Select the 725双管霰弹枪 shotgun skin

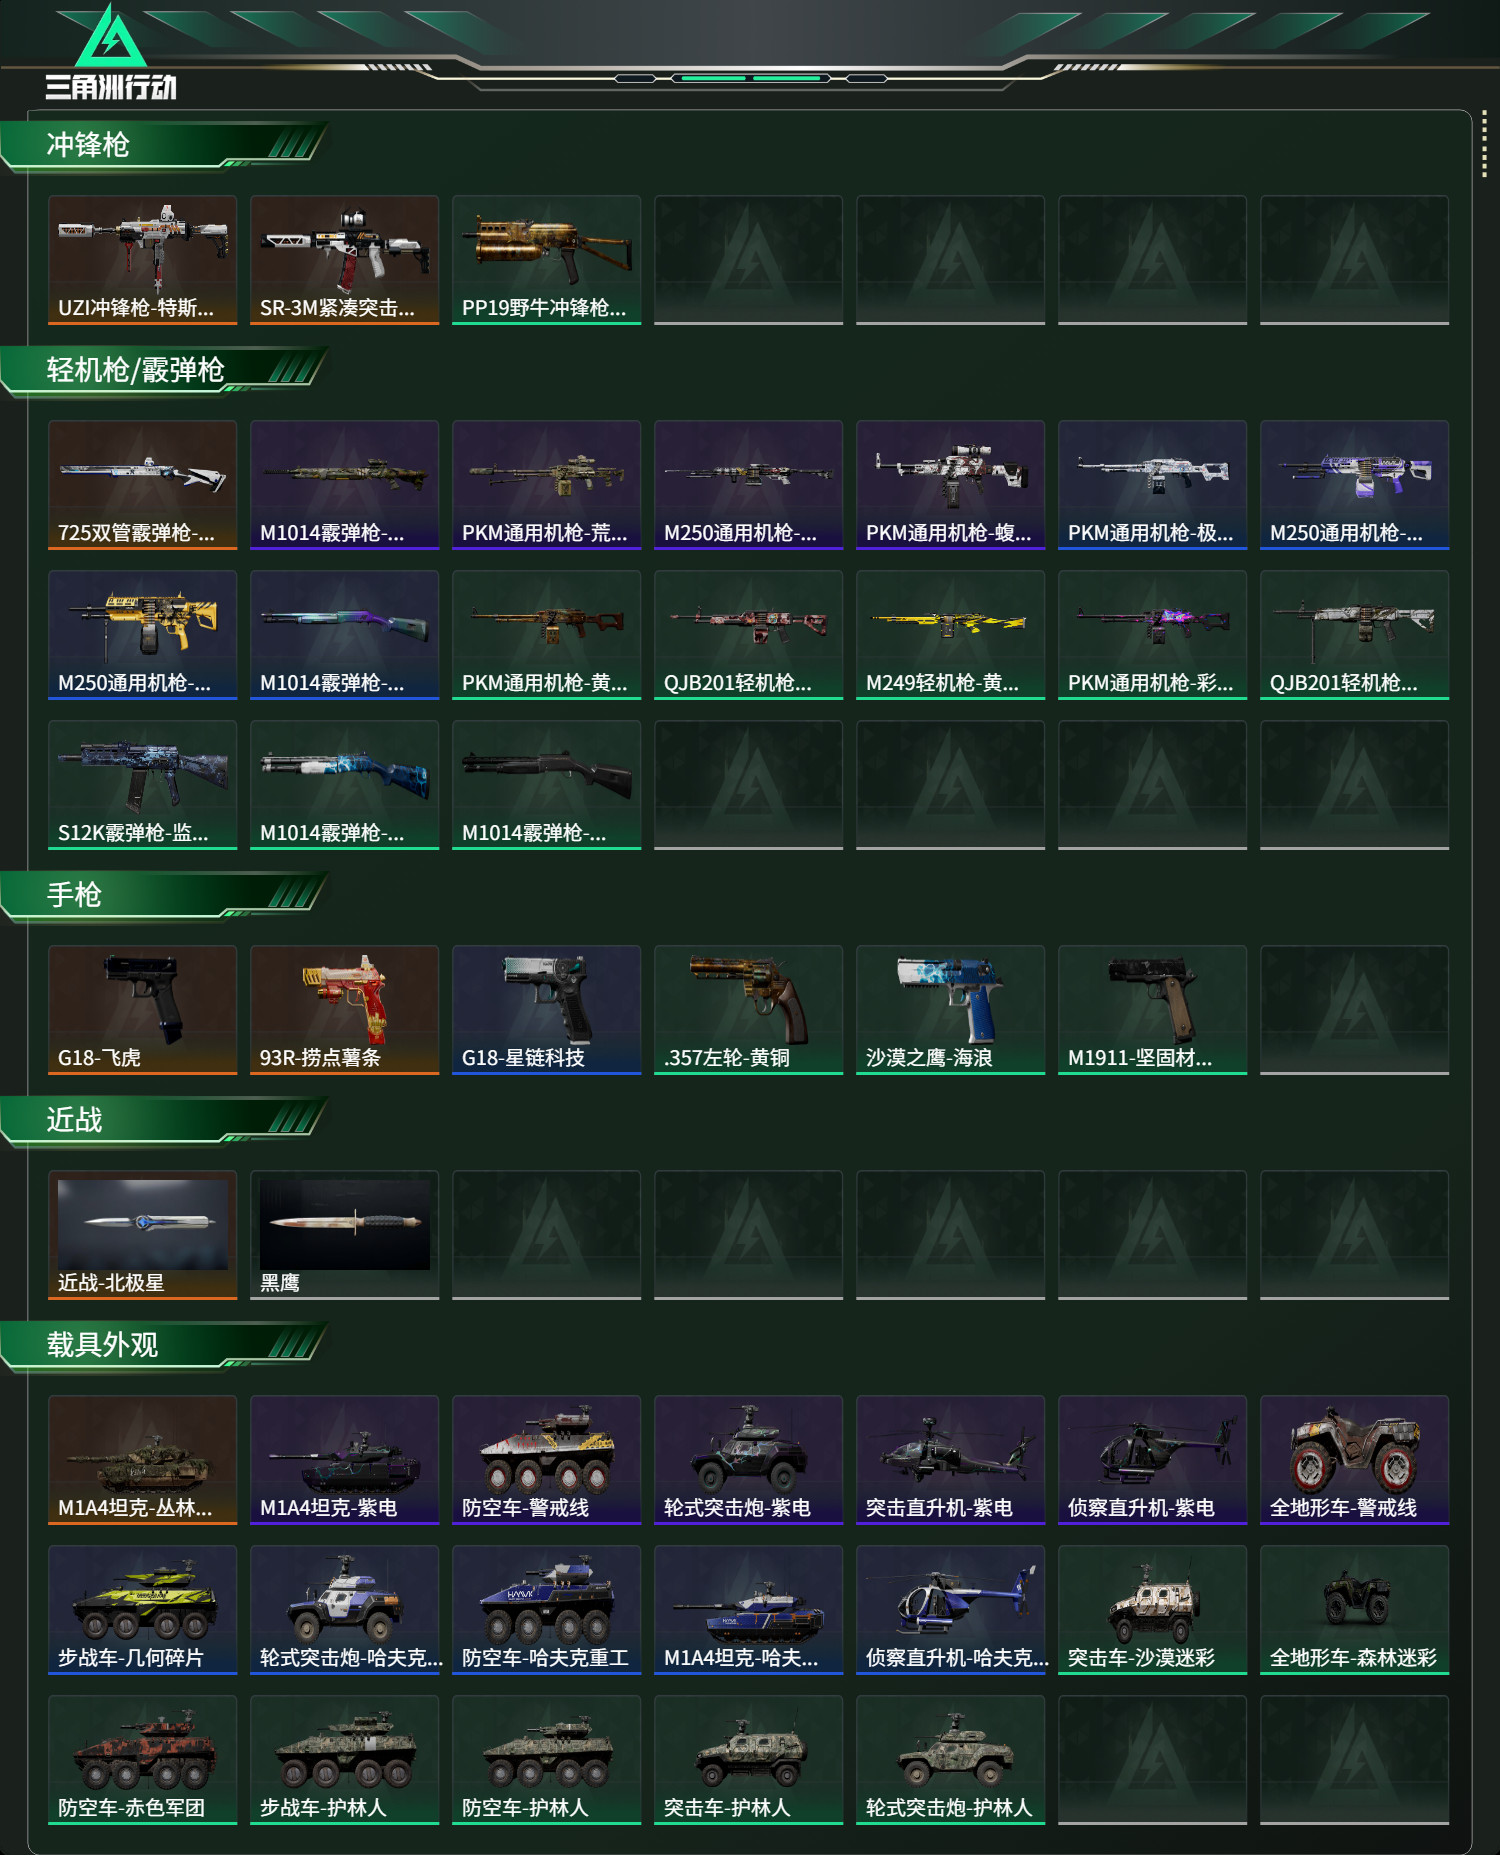(143, 485)
